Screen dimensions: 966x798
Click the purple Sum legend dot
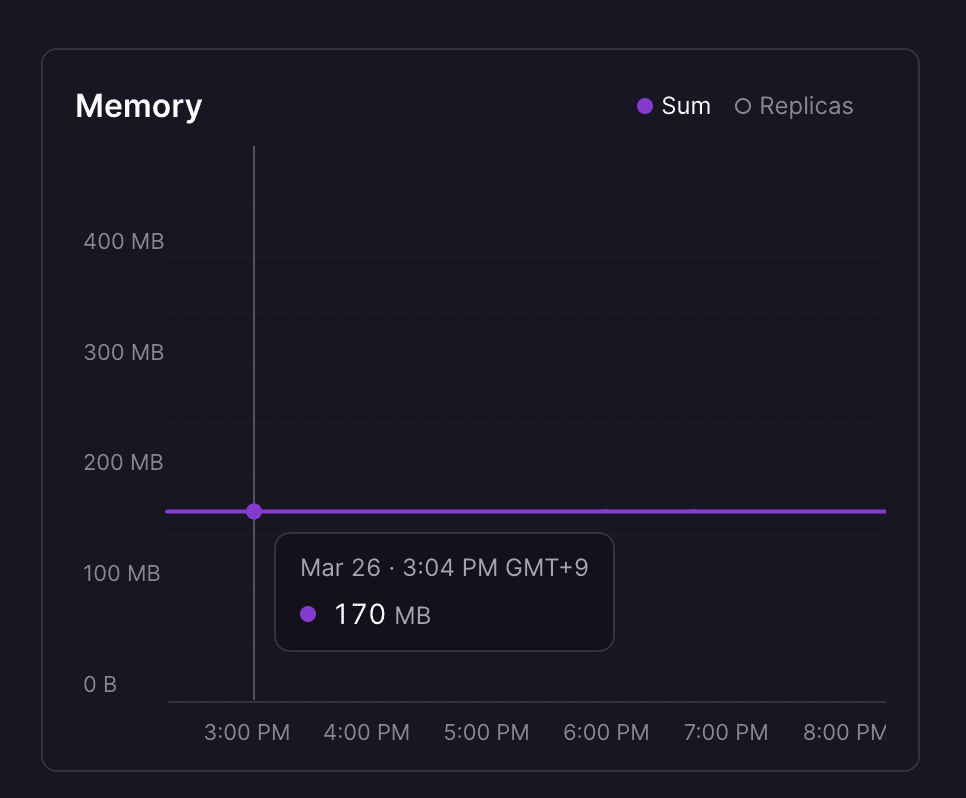tap(645, 106)
